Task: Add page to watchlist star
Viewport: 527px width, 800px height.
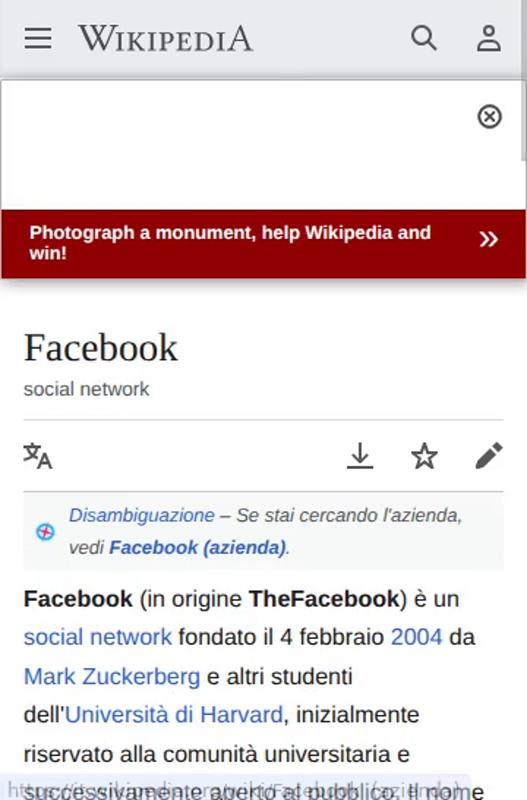Action: point(424,456)
